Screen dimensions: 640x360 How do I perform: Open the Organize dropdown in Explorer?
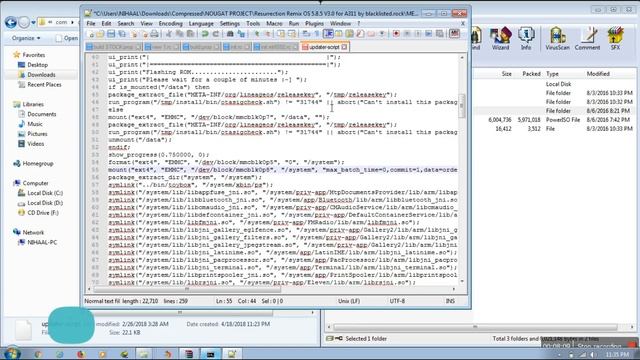point(26,38)
